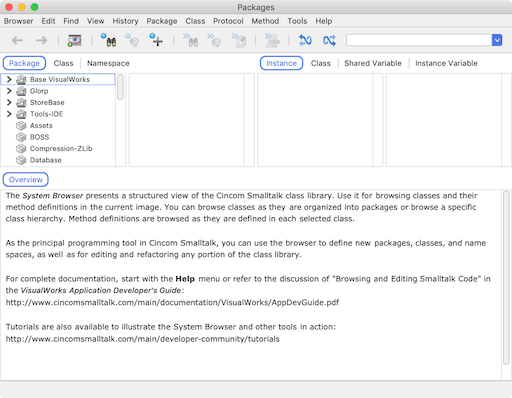Open the Class menu in menu bar
512x398 pixels.
click(195, 21)
